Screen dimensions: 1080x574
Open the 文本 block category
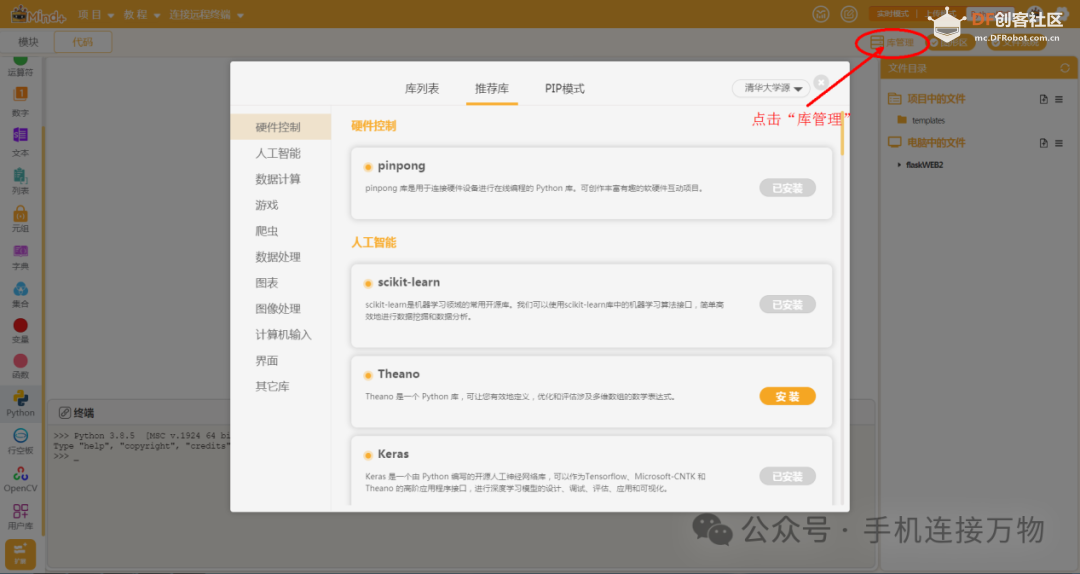coord(20,142)
